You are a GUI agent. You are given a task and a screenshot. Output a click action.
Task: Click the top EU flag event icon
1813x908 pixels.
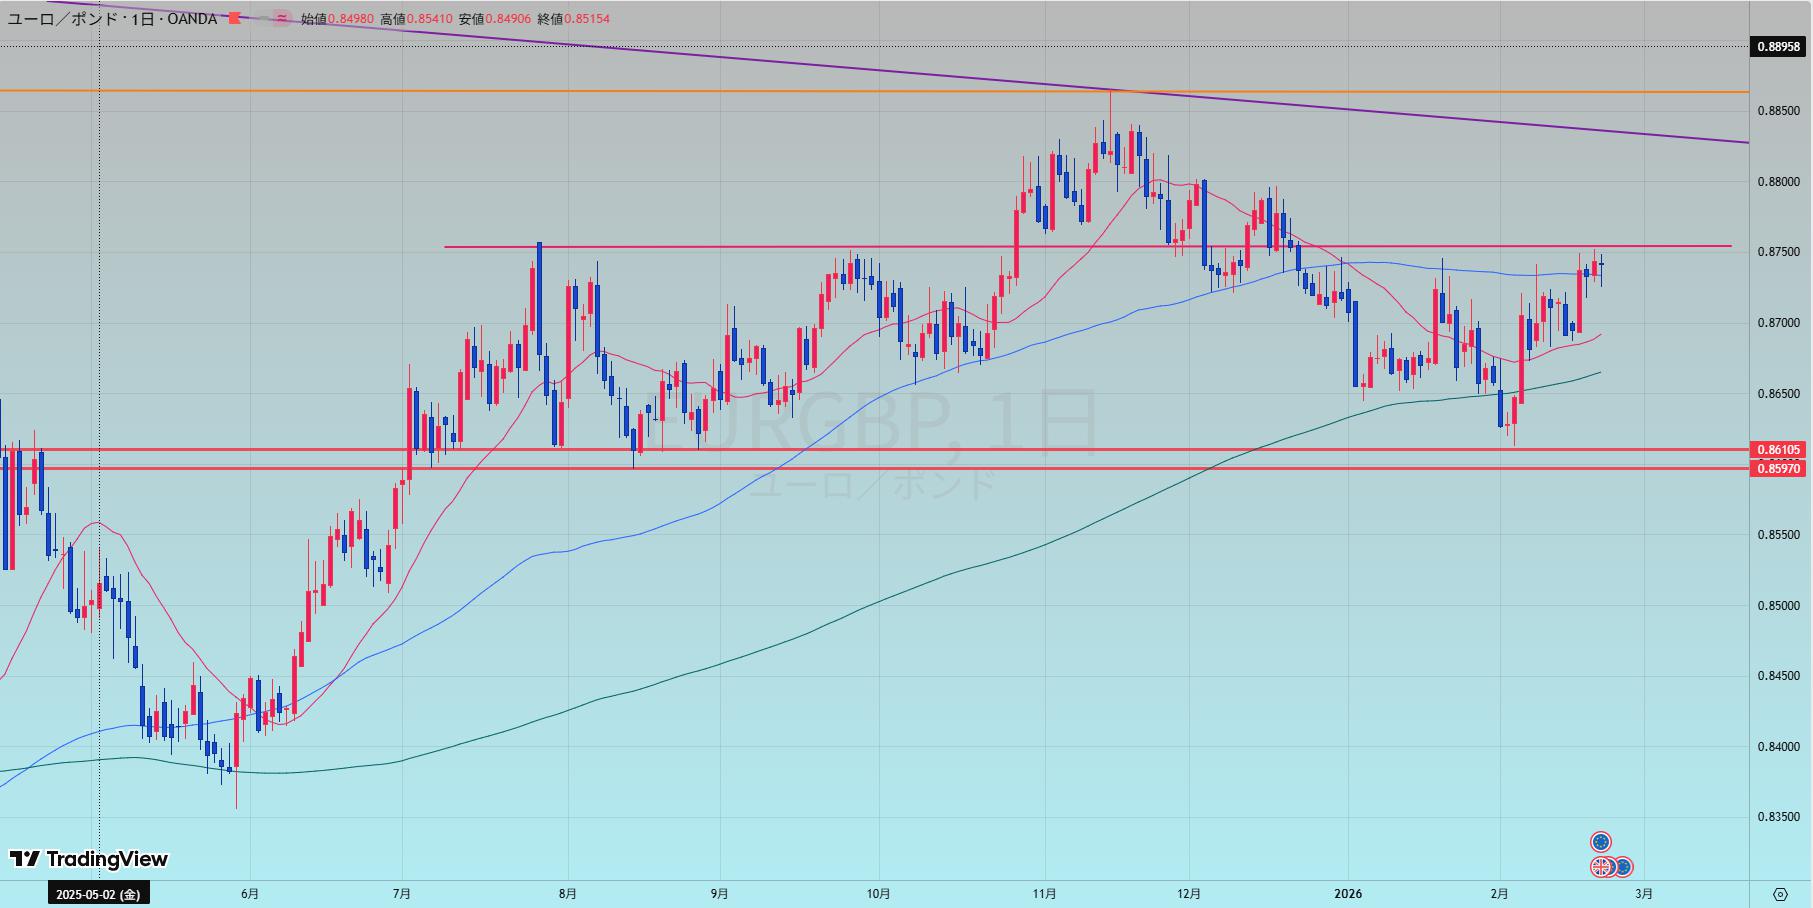pyautogui.click(x=1601, y=842)
